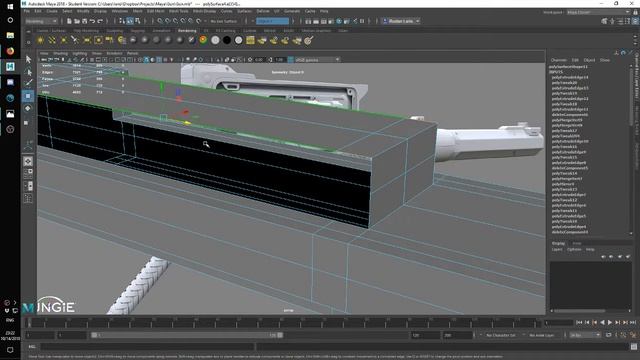Open the viewport Shading menu
Viewport: 640px width, 360px height.
[60, 53]
